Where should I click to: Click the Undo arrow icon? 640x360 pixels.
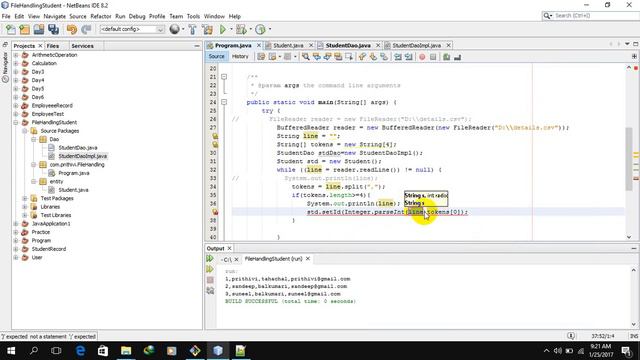72,29
